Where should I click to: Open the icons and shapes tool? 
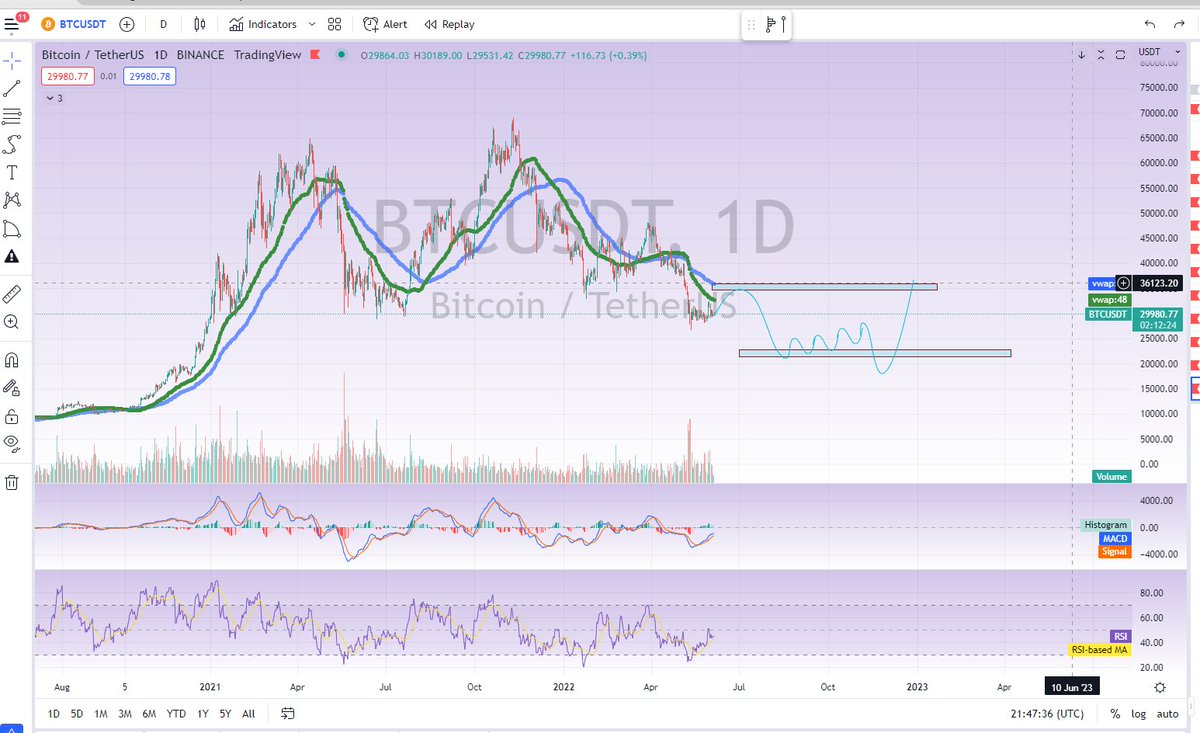12,256
